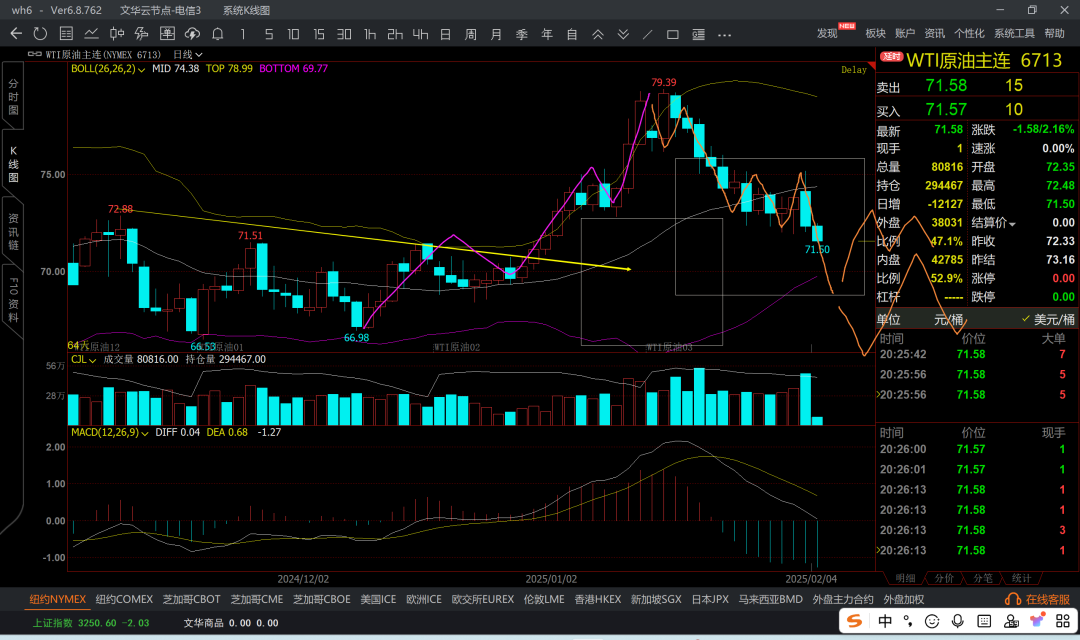Expand the 结算价 dropdown arrow
Viewport: 1080px width, 640px height.
1012,222
